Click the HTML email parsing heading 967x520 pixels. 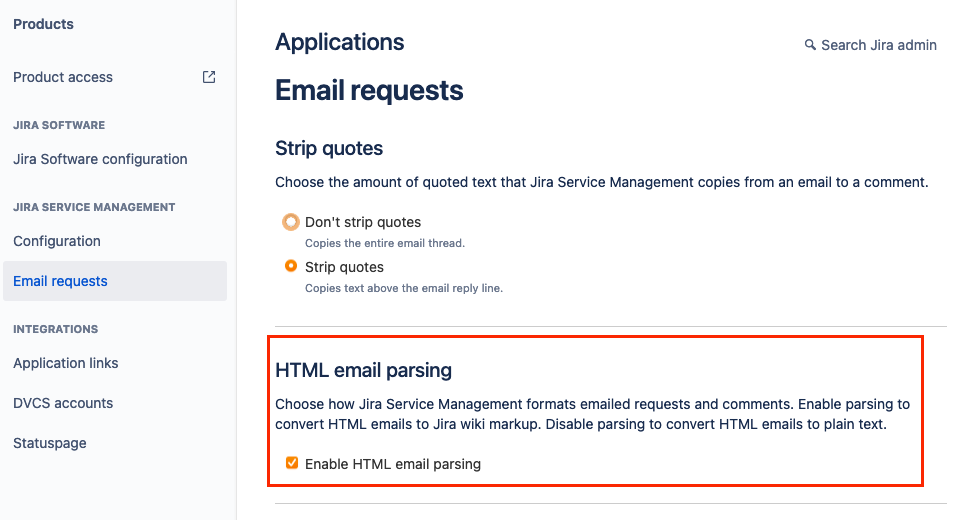pyautogui.click(x=363, y=370)
